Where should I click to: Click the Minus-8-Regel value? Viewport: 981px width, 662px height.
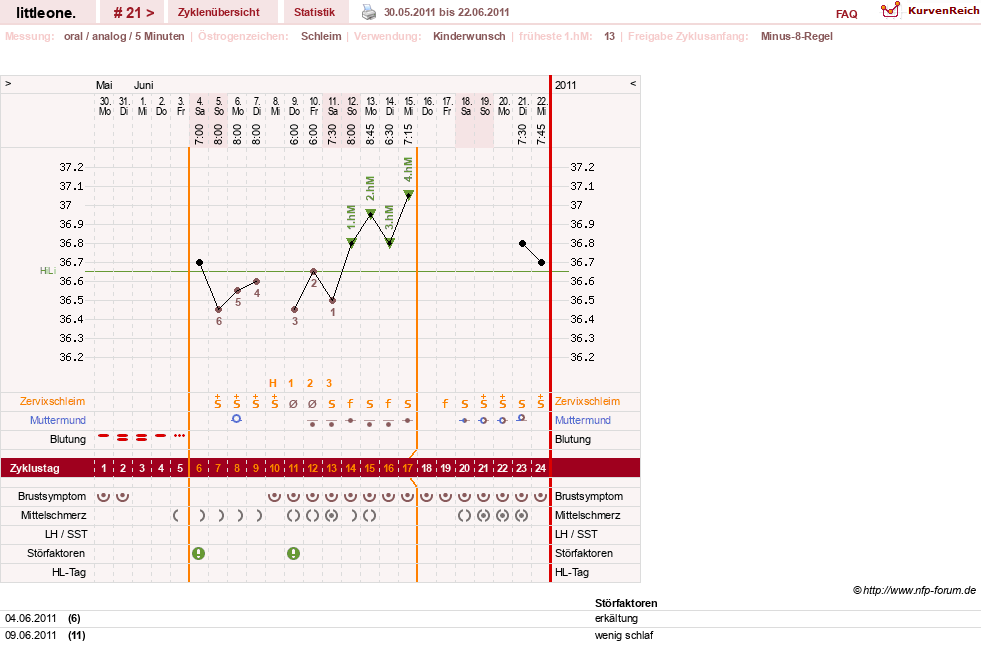796,36
